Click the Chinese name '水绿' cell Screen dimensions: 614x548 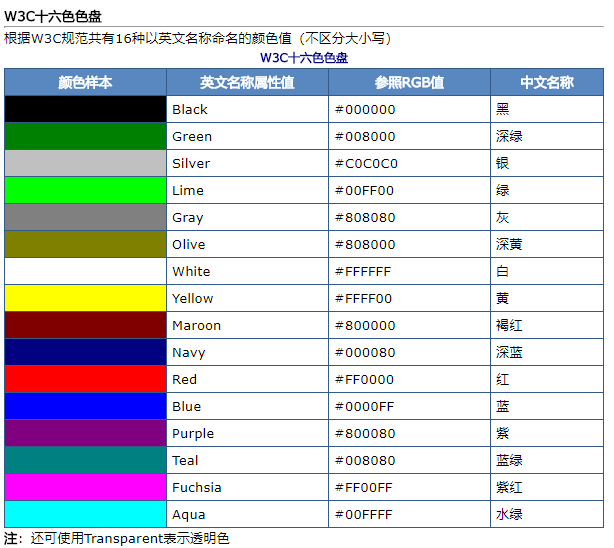547,515
